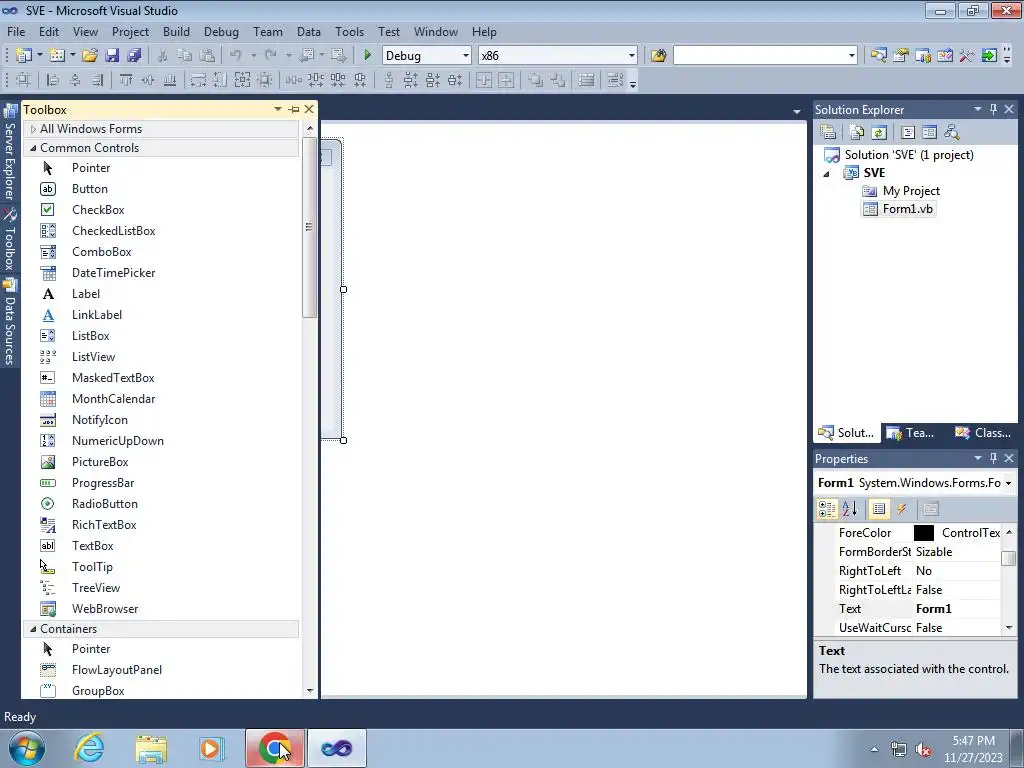The height and width of the screenshot is (768, 1024).
Task: Toggle Show All Files in Solution Explorer
Action: [857, 133]
